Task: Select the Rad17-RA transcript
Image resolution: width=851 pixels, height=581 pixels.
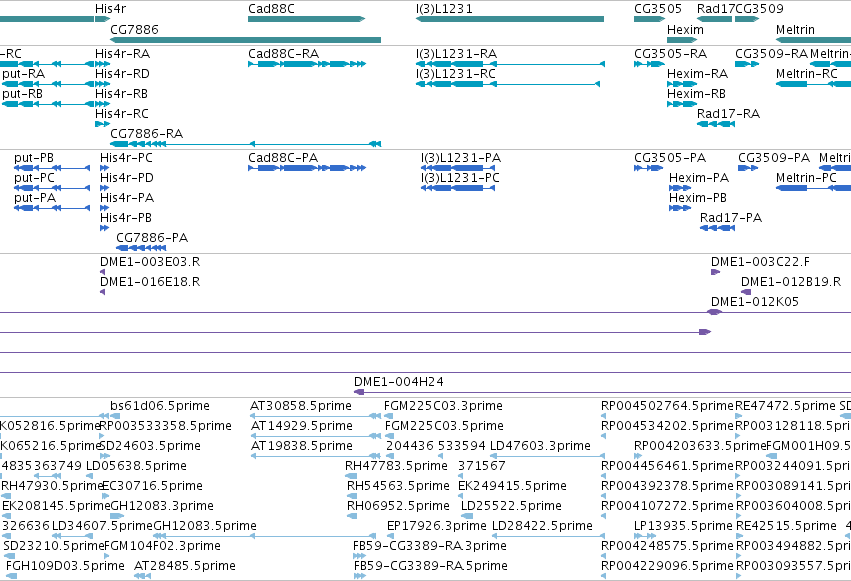Action: point(716,124)
